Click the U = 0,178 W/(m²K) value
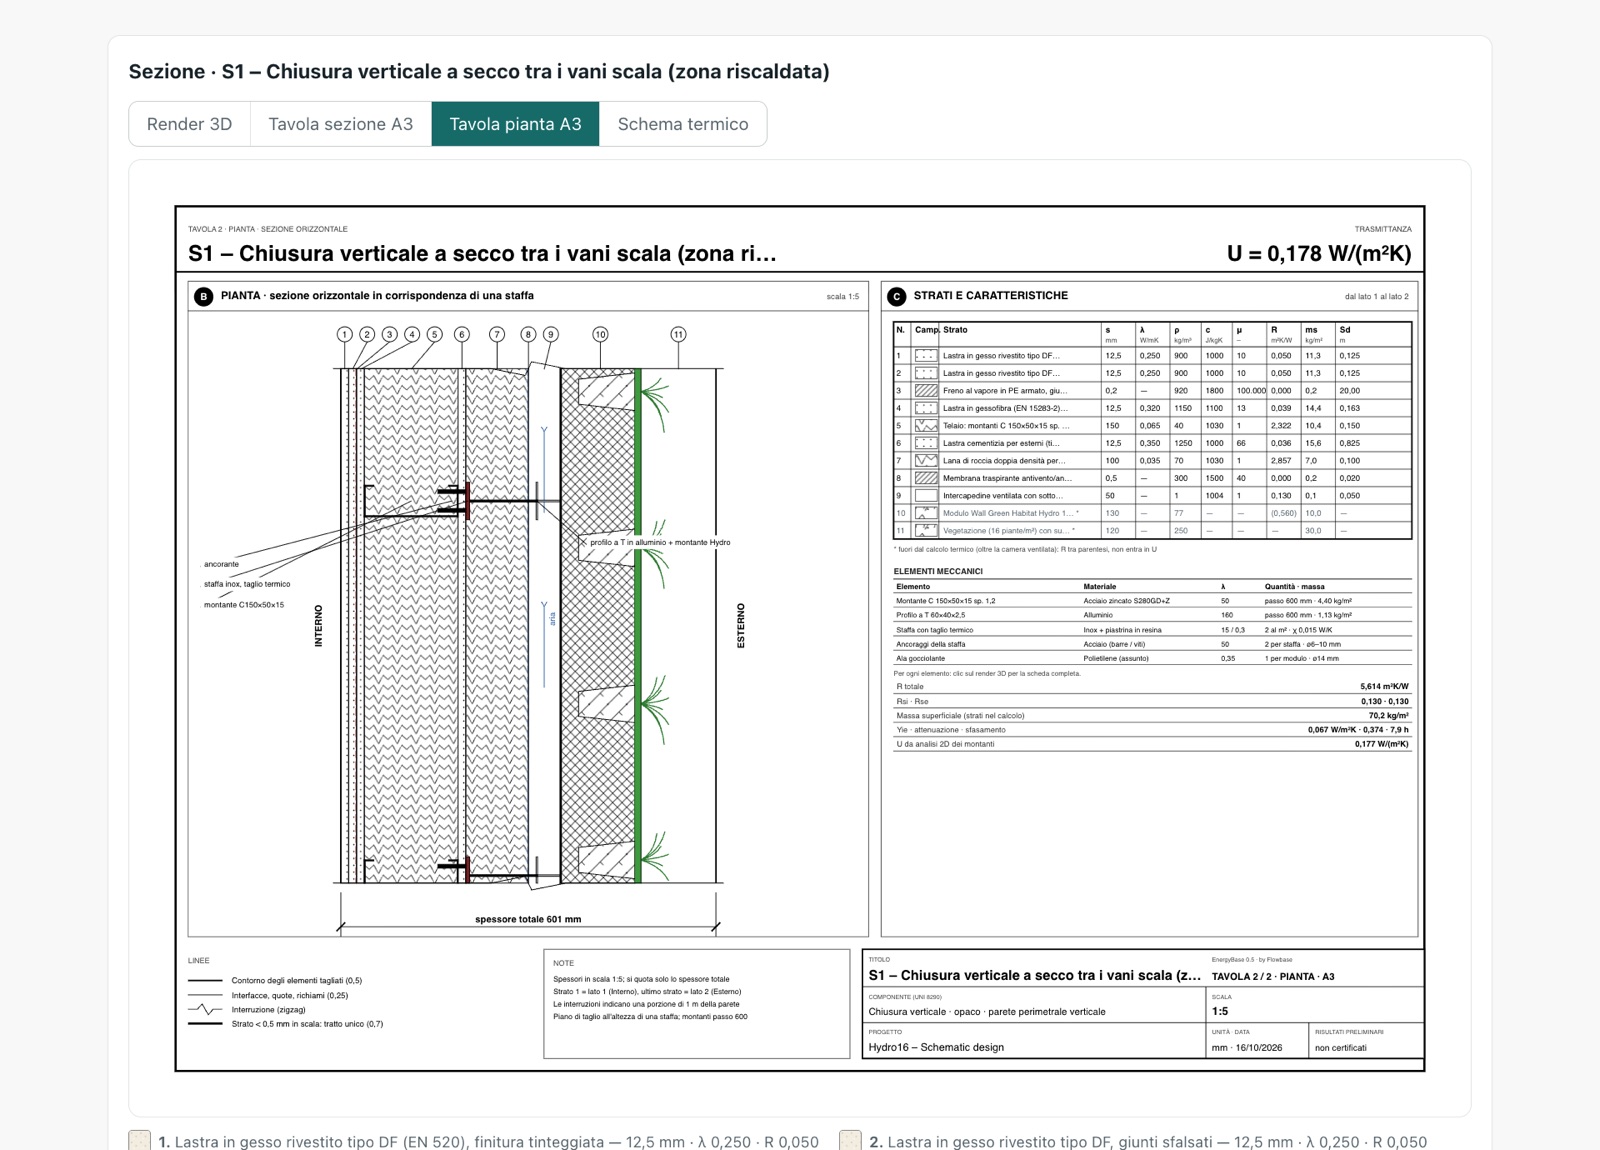 [x=1319, y=254]
